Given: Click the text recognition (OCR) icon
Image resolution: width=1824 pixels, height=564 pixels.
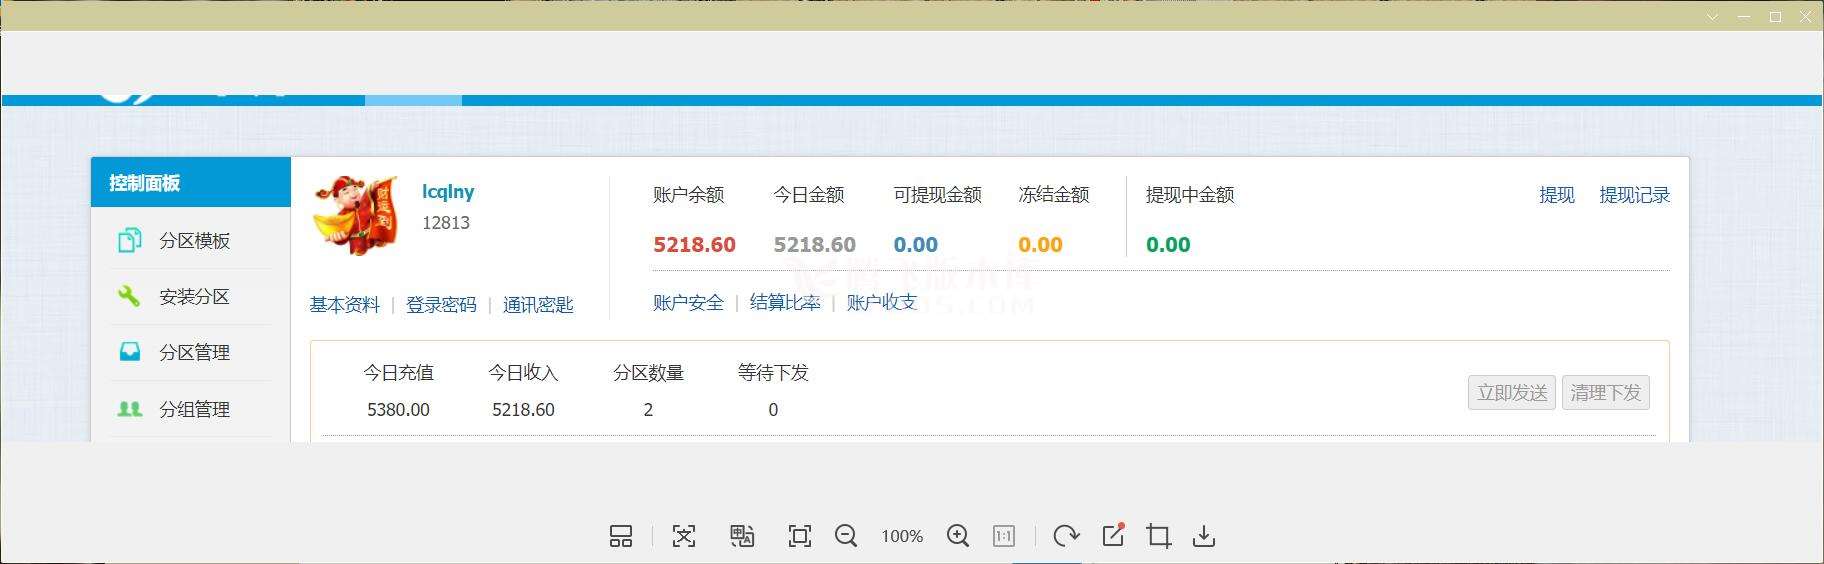Looking at the screenshot, I should pos(684,537).
